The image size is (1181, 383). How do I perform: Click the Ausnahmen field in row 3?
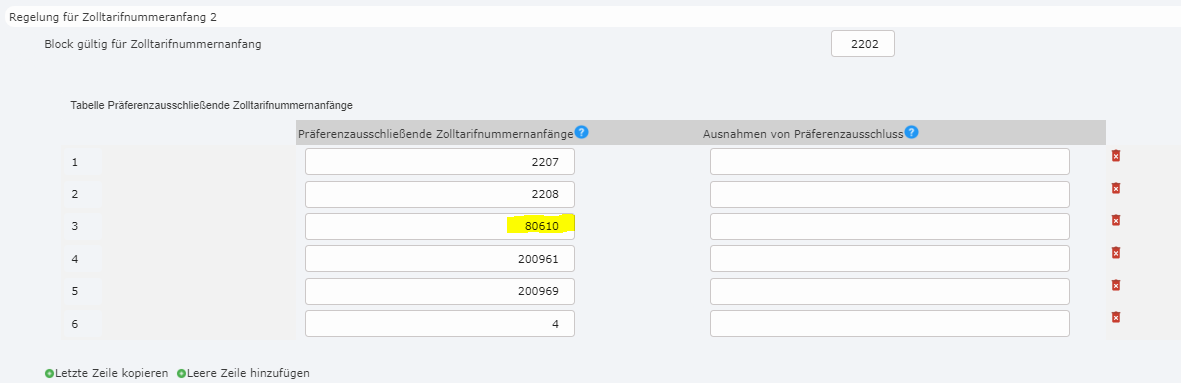click(x=890, y=226)
